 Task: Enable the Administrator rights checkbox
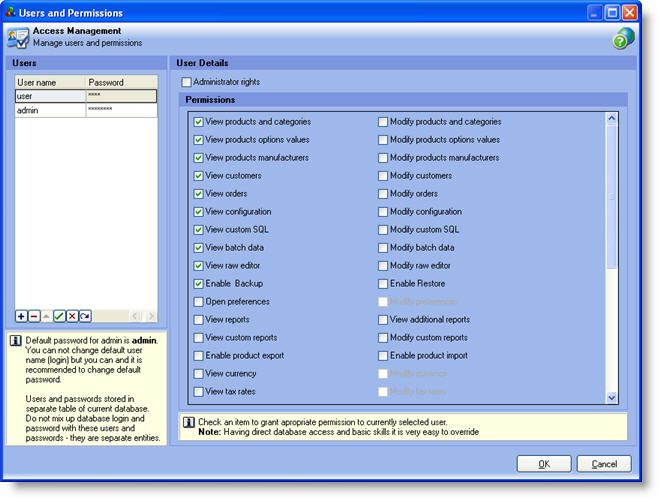187,81
